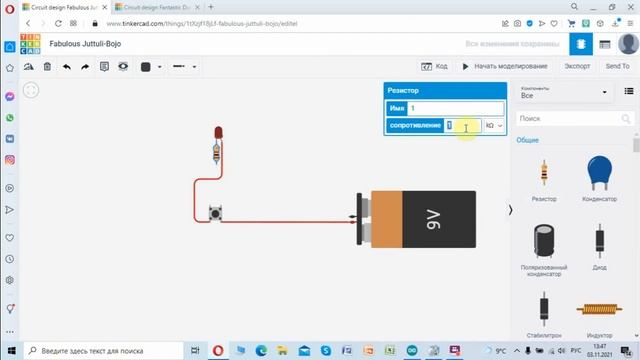The image size is (640, 360).
Task: Switch to Circuit design Fantastic tab
Action: click(157, 7)
